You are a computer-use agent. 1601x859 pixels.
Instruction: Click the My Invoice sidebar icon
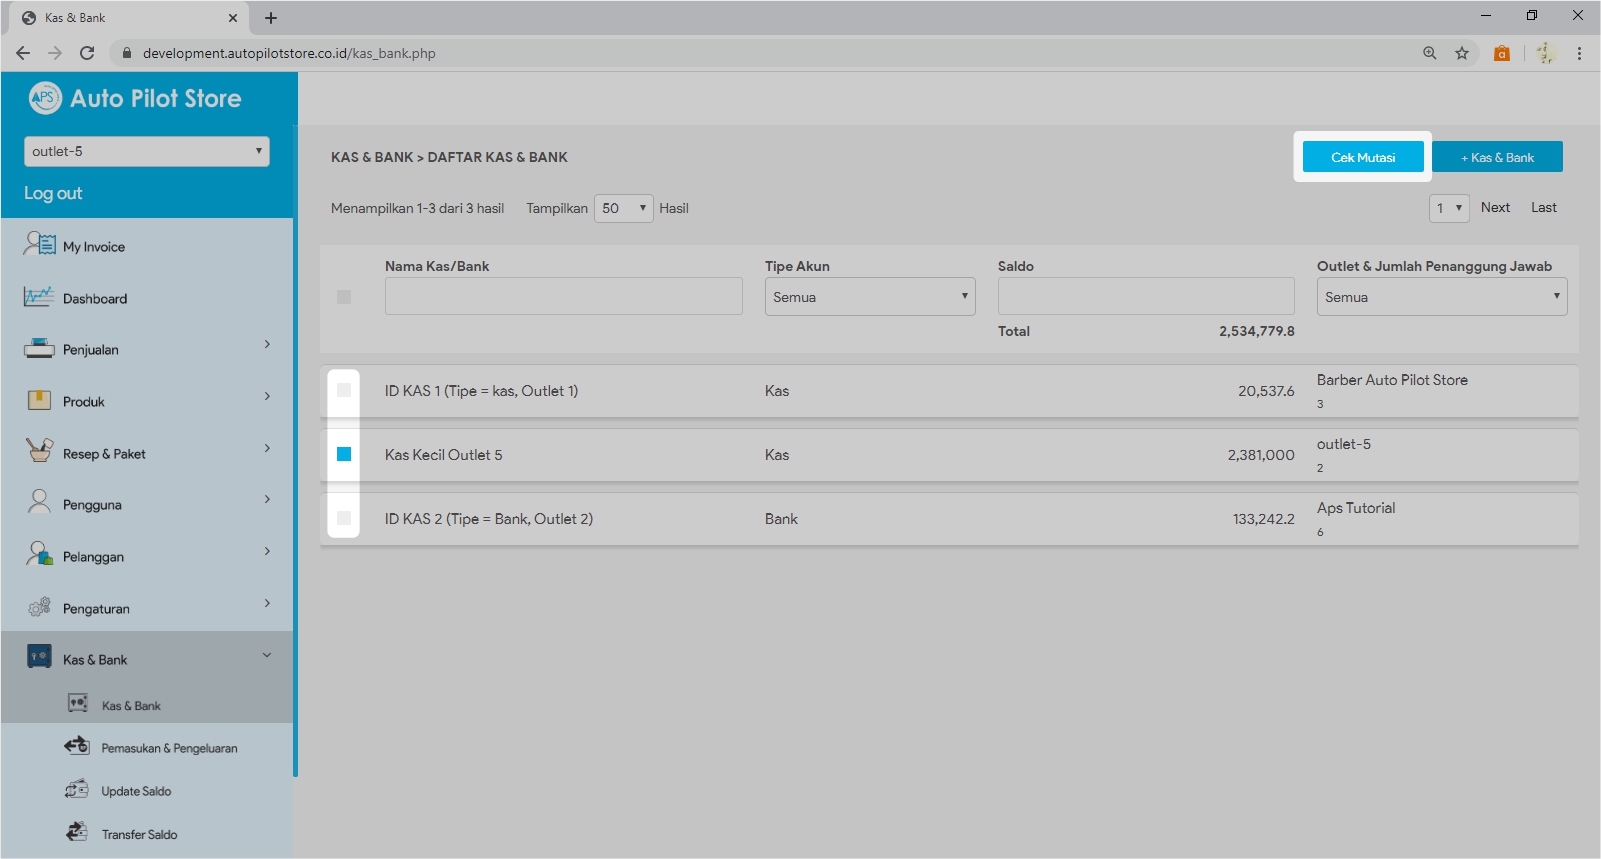click(40, 244)
